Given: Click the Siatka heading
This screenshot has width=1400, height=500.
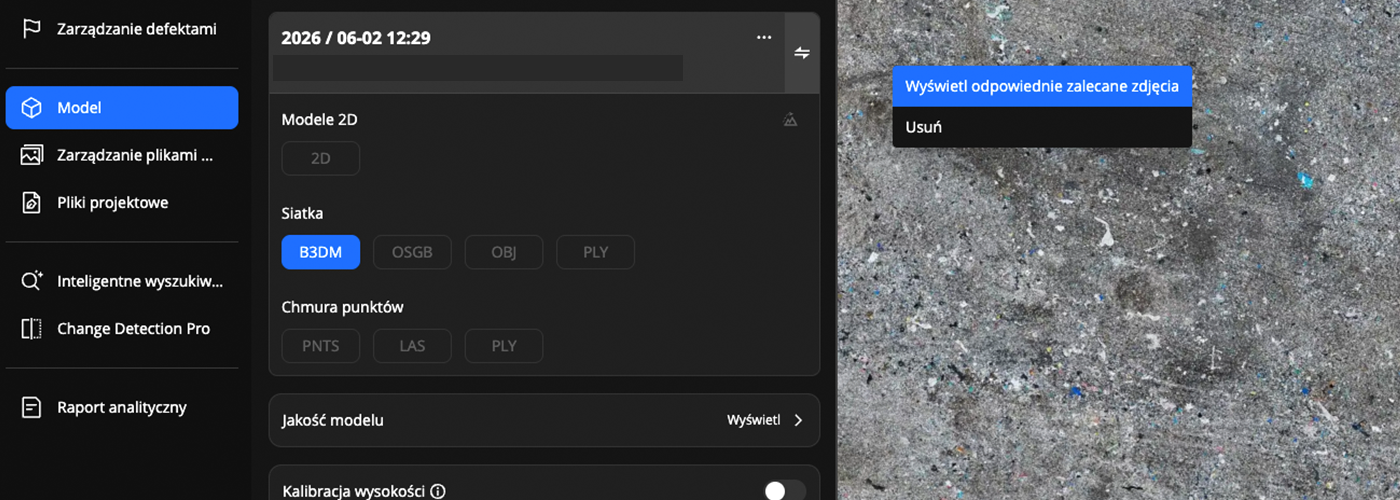Looking at the screenshot, I should click(x=302, y=213).
